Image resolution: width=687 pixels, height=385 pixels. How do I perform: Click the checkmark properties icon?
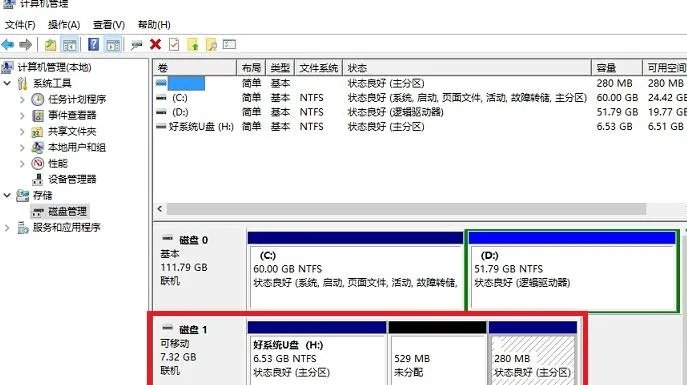pos(174,44)
